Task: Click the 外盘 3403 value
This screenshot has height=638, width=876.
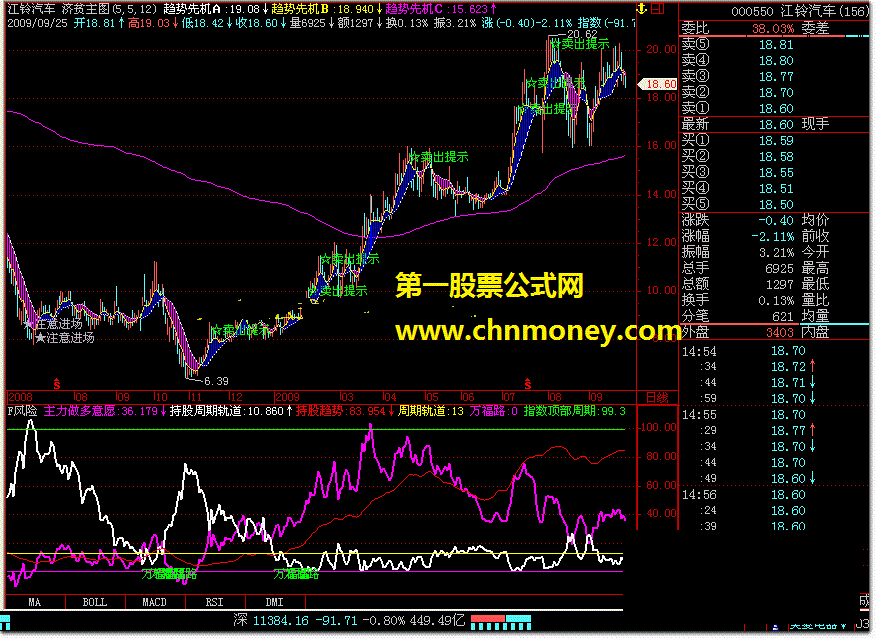Action: (x=779, y=333)
